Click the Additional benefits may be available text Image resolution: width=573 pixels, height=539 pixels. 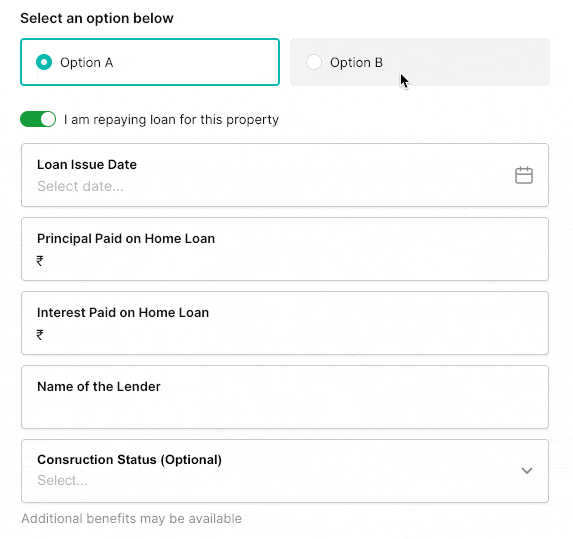pos(132,518)
